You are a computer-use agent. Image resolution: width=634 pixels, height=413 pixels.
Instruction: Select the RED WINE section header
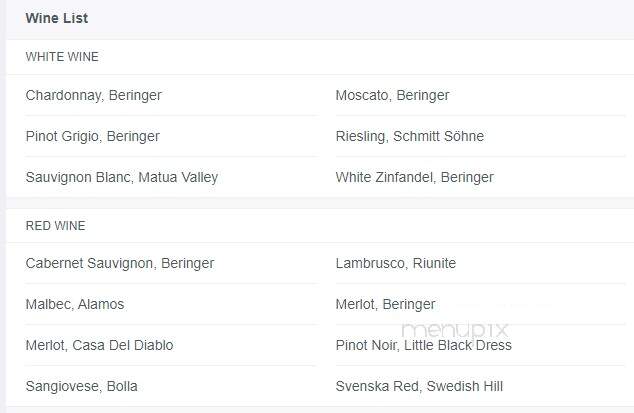click(55, 226)
